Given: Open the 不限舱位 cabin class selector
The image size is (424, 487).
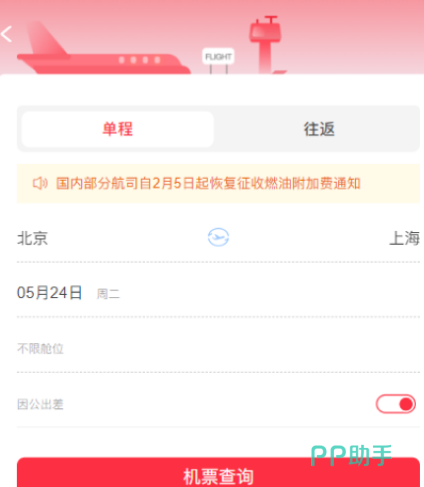Looking at the screenshot, I should [x=218, y=349].
